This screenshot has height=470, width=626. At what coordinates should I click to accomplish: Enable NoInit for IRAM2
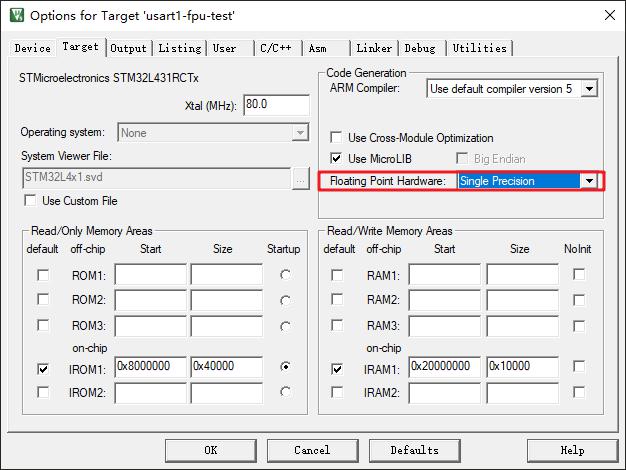578,392
